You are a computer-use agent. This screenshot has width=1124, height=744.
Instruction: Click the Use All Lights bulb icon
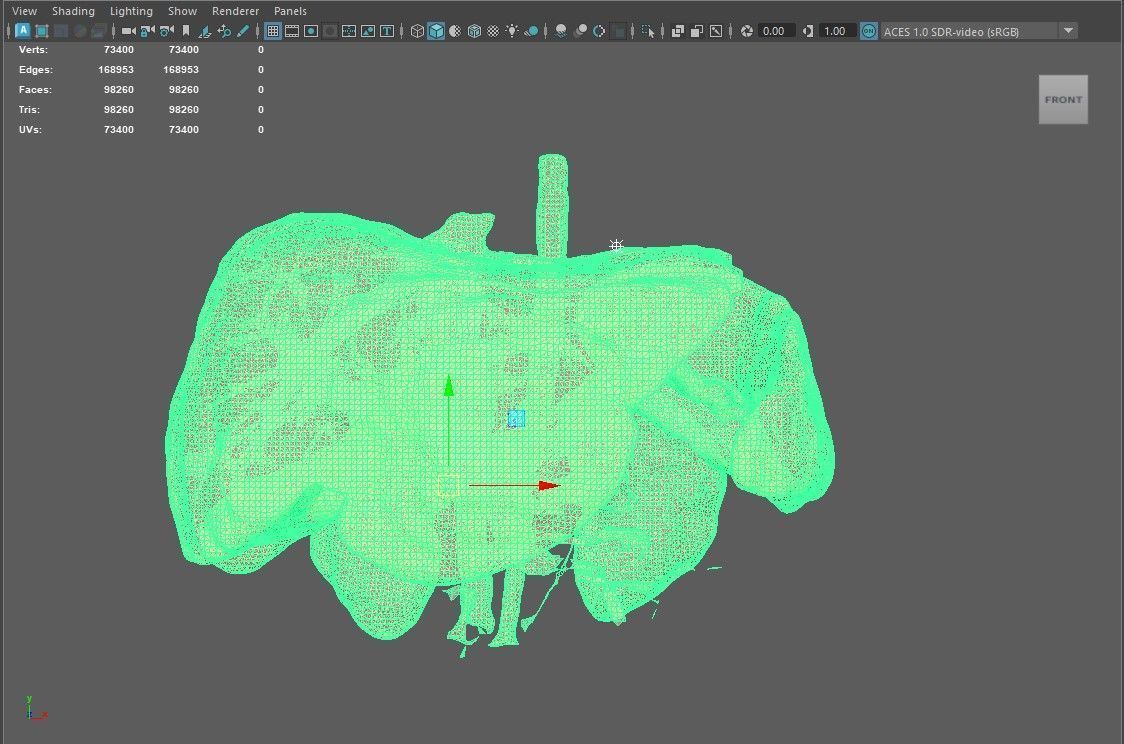[x=512, y=31]
